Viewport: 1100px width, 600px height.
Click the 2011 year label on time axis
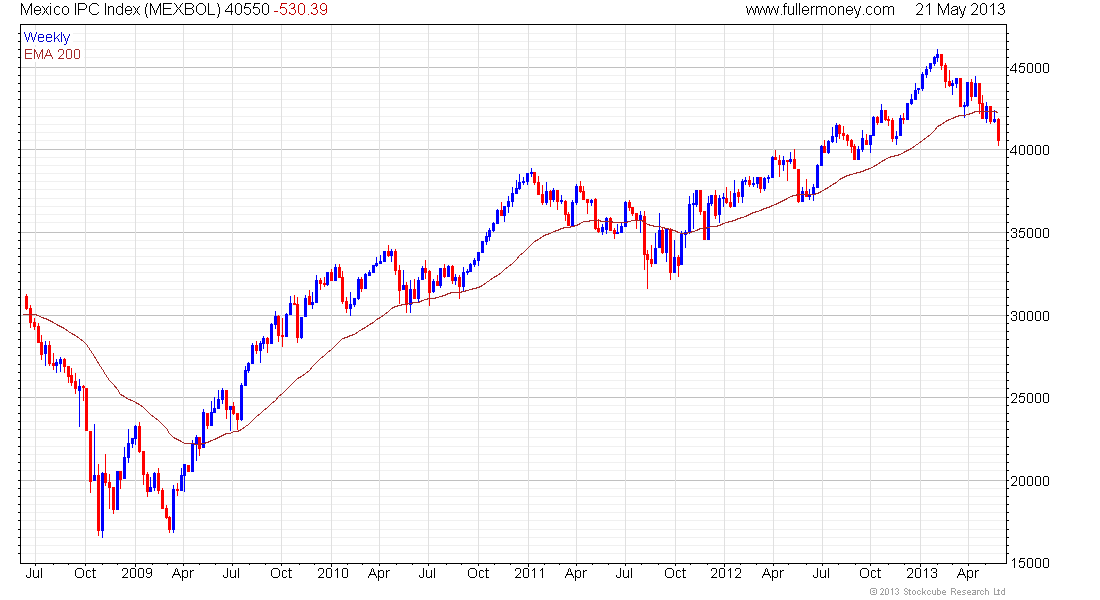530,573
